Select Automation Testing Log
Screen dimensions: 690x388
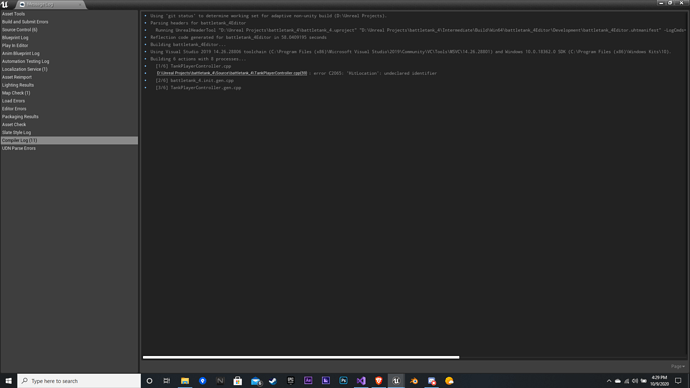(69, 62)
